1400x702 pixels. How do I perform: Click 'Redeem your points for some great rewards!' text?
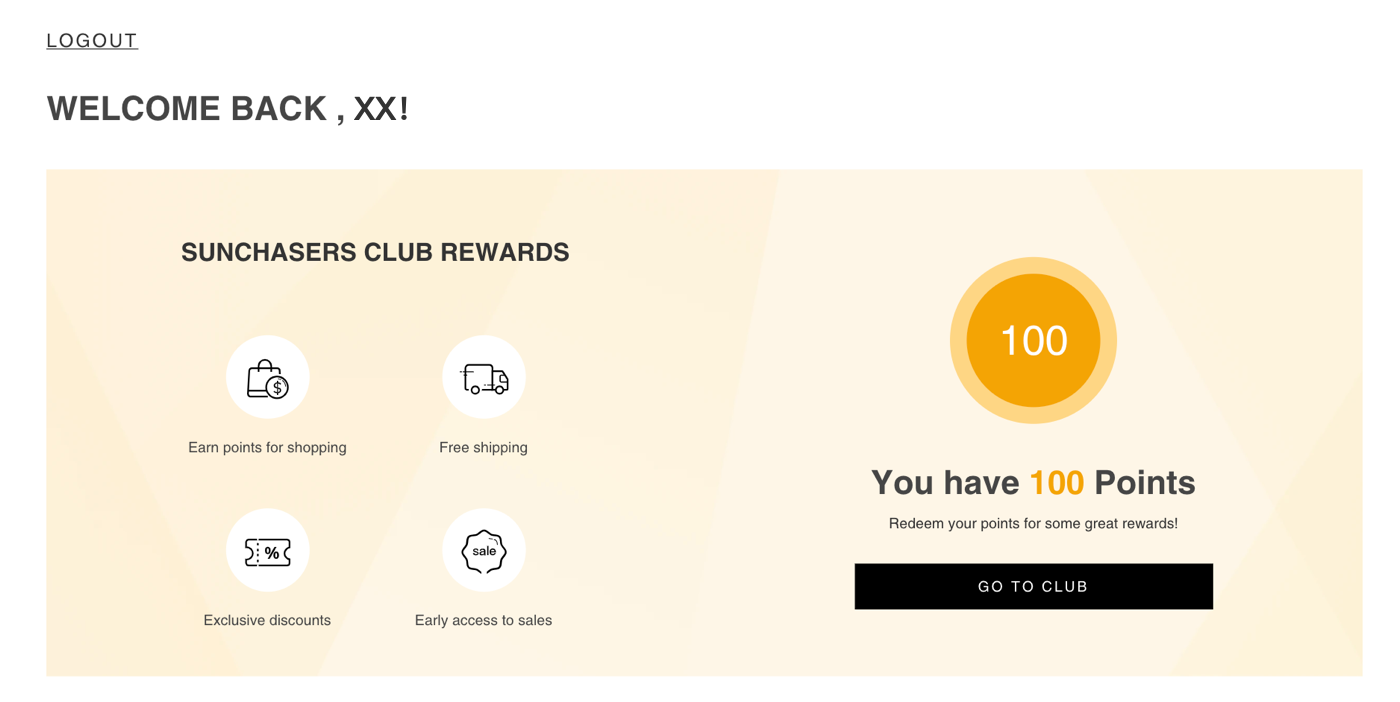tap(1033, 523)
